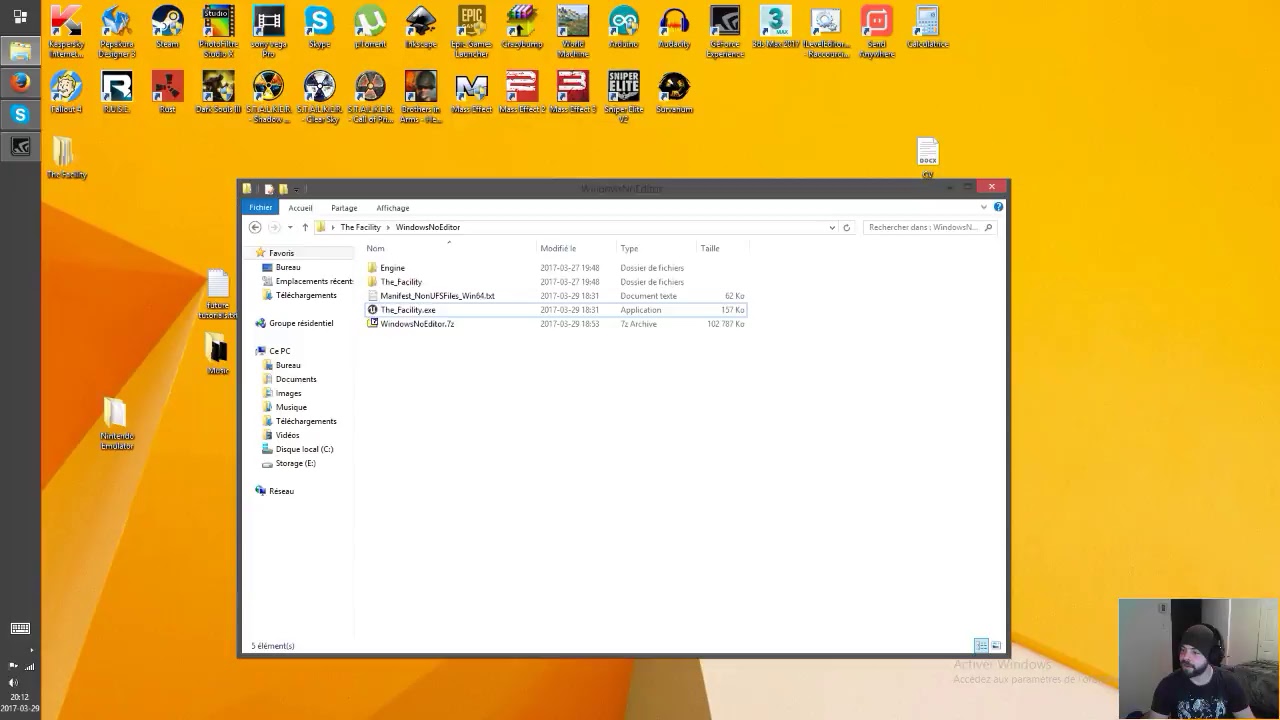Select Kaspersky Internet Security desktop icon
Screen dimensions: 1280x720
tap(66, 32)
